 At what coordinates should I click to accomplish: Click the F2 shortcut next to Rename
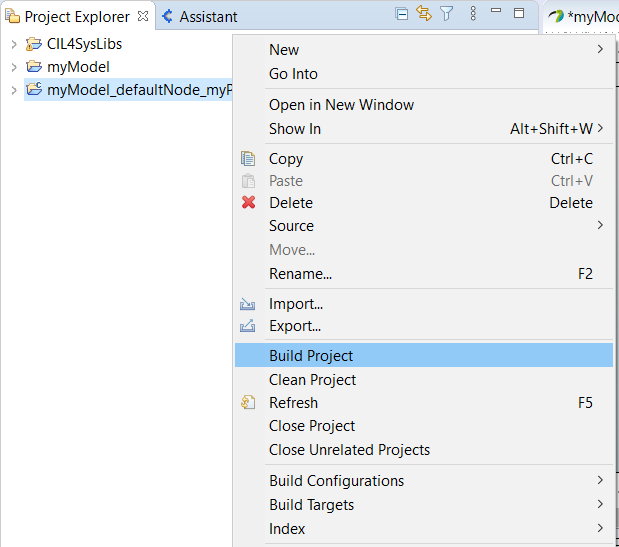click(x=585, y=274)
